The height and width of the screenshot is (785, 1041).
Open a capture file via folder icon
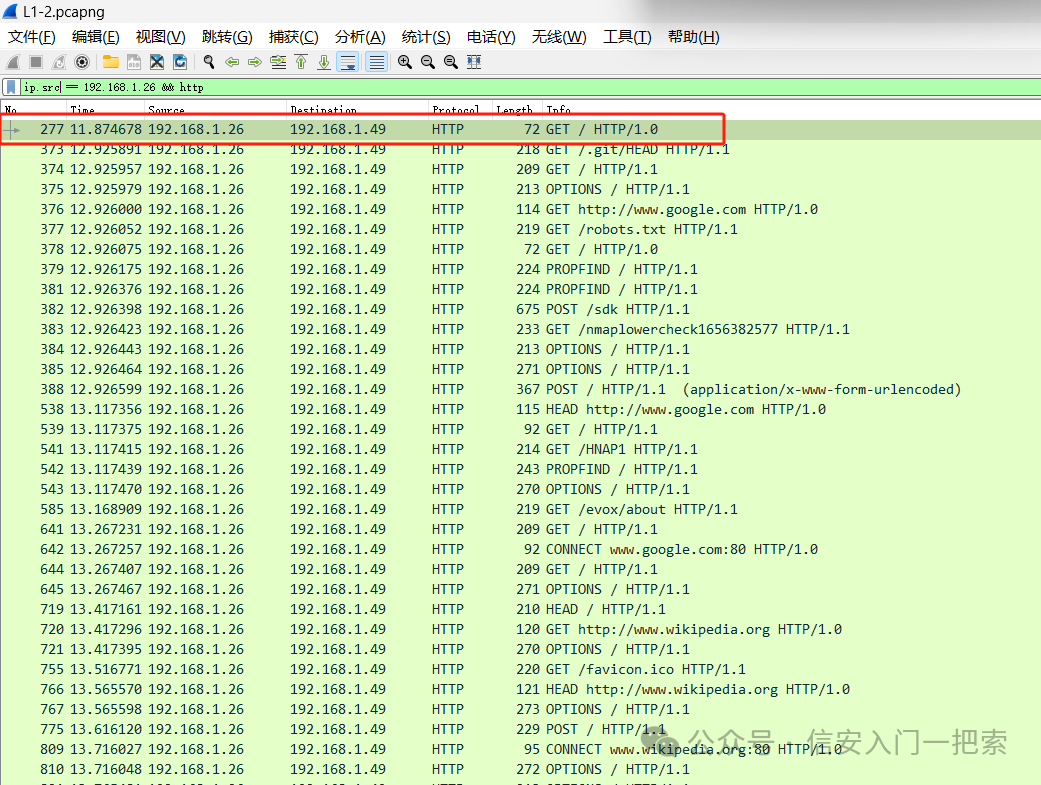click(x=111, y=62)
